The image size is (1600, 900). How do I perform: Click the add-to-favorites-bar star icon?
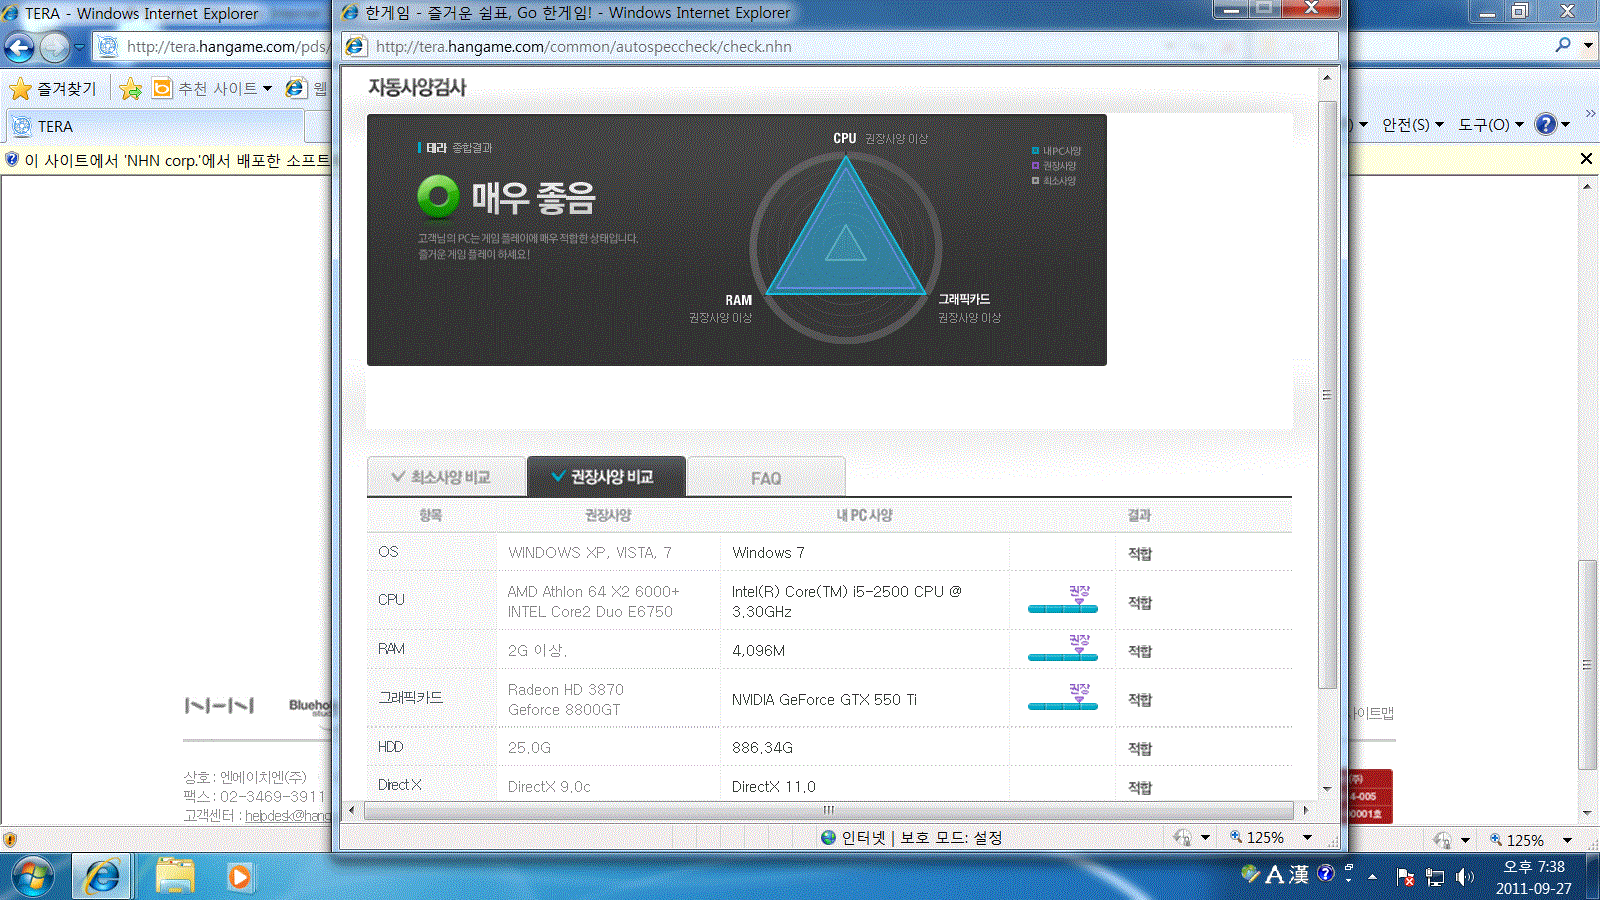(130, 89)
